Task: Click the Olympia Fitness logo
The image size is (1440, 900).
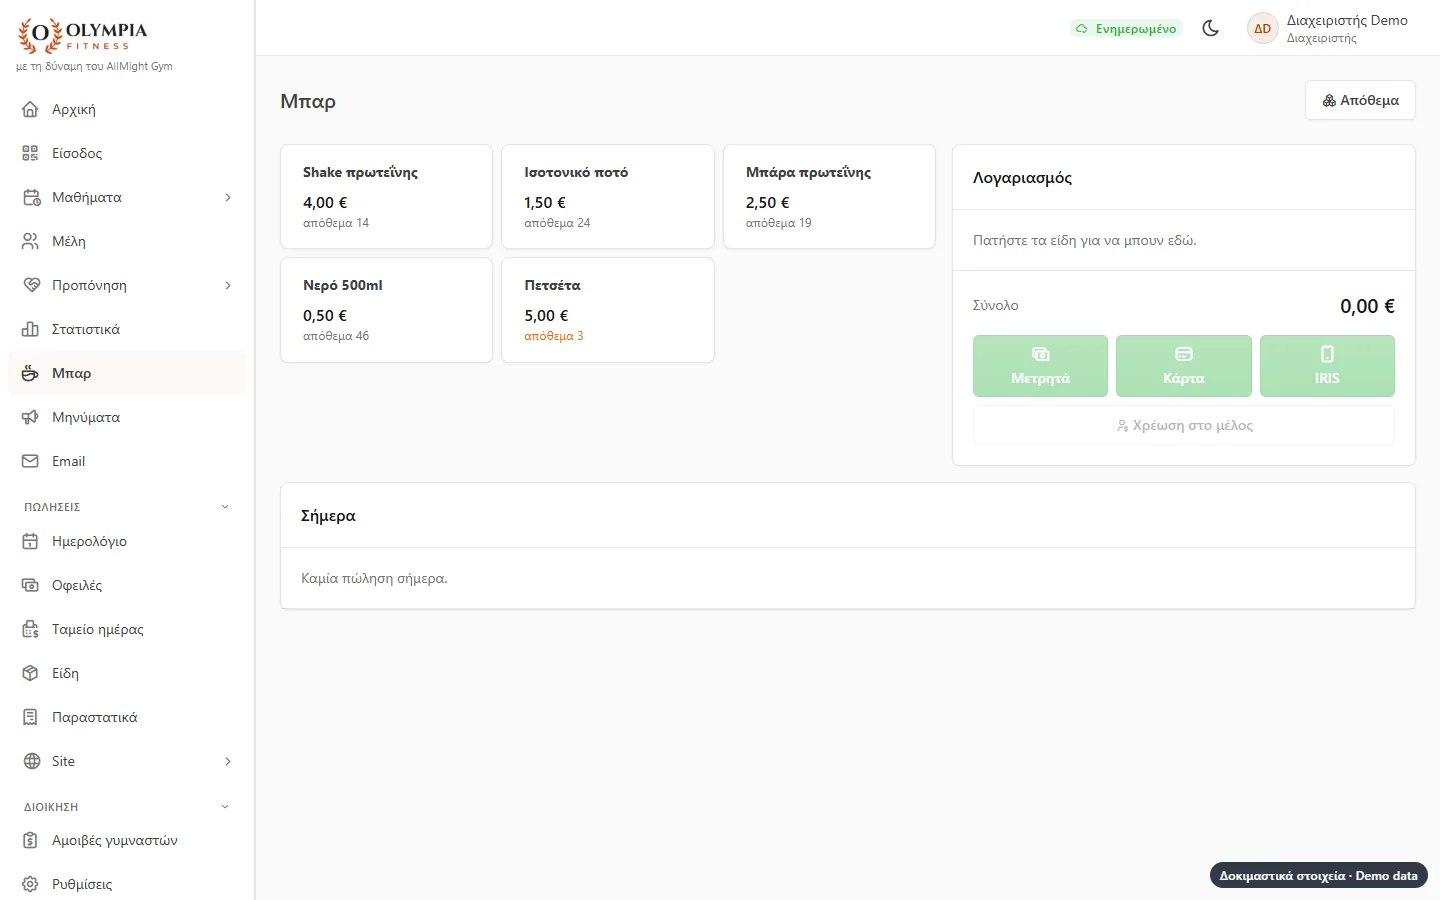Action: [83, 36]
